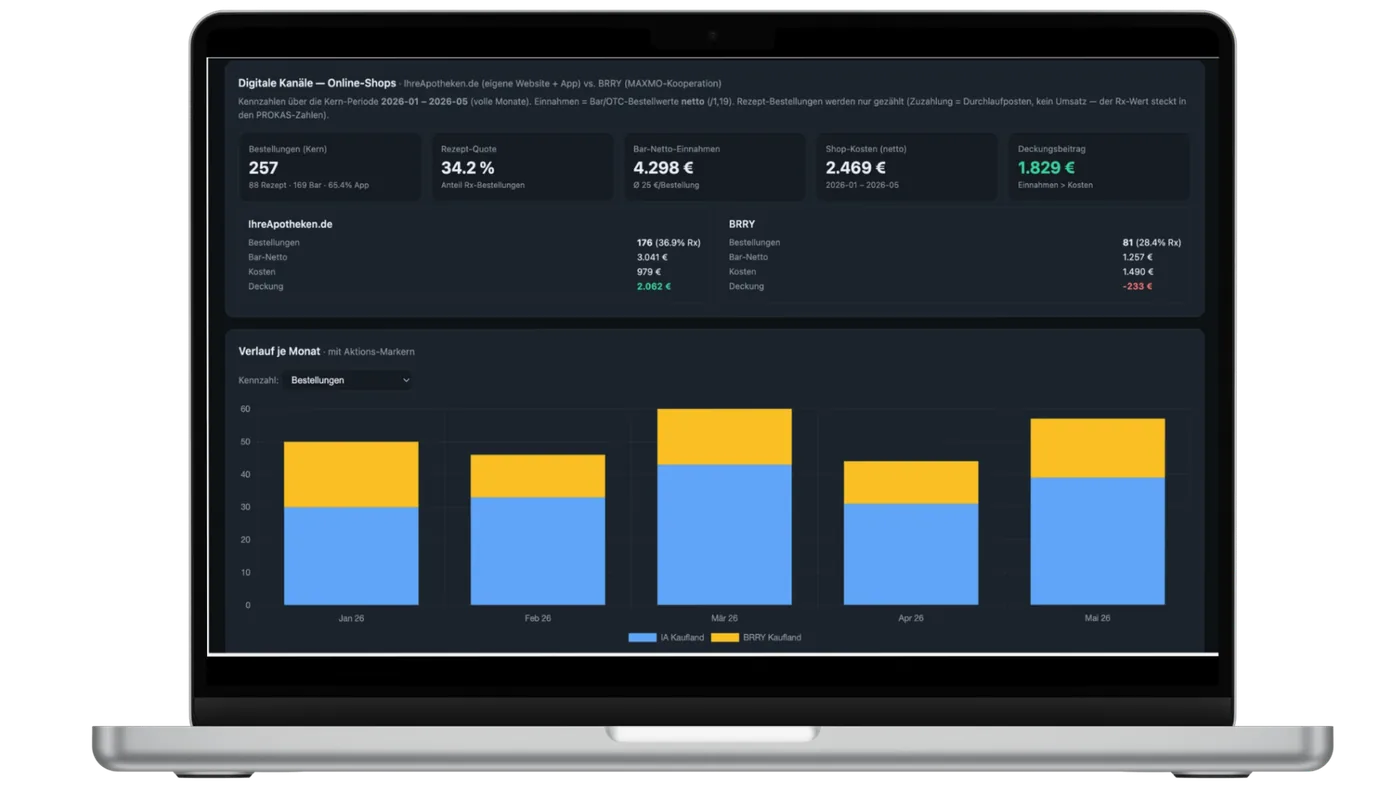
Task: Click the yellow BRRY bar for Mär 26
Action: tap(724, 436)
